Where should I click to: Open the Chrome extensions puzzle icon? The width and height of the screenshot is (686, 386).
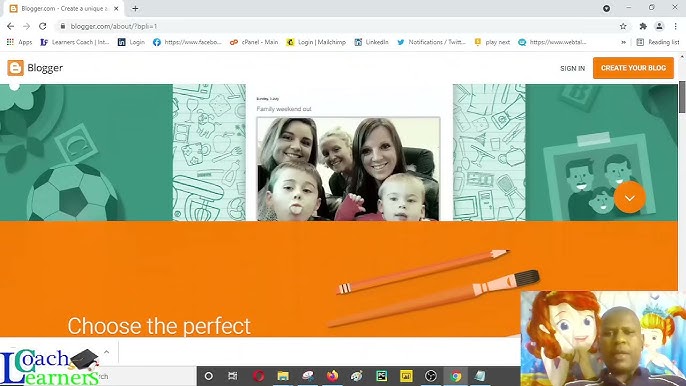pos(643,26)
